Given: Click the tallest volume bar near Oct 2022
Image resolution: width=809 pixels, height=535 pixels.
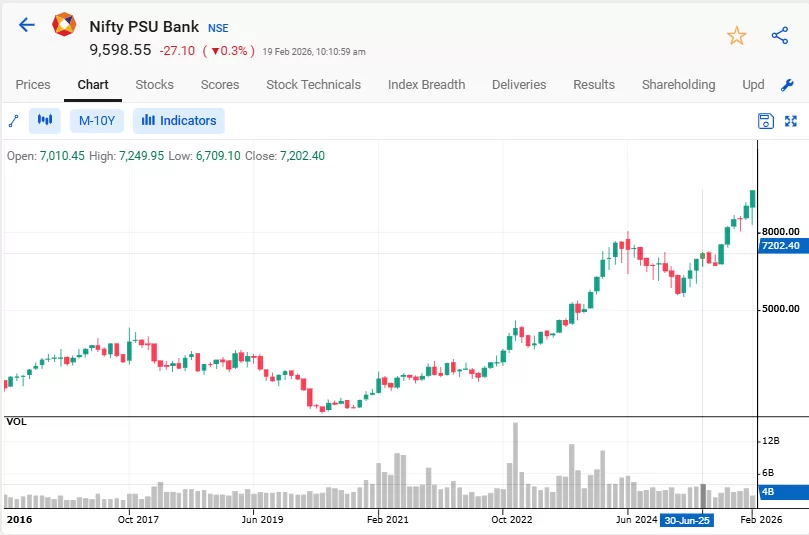Looking at the screenshot, I should (515, 465).
